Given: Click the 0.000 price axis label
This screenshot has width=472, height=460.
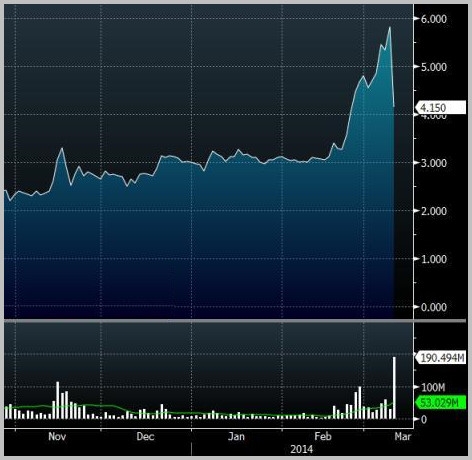Looking at the screenshot, I should coord(434,307).
